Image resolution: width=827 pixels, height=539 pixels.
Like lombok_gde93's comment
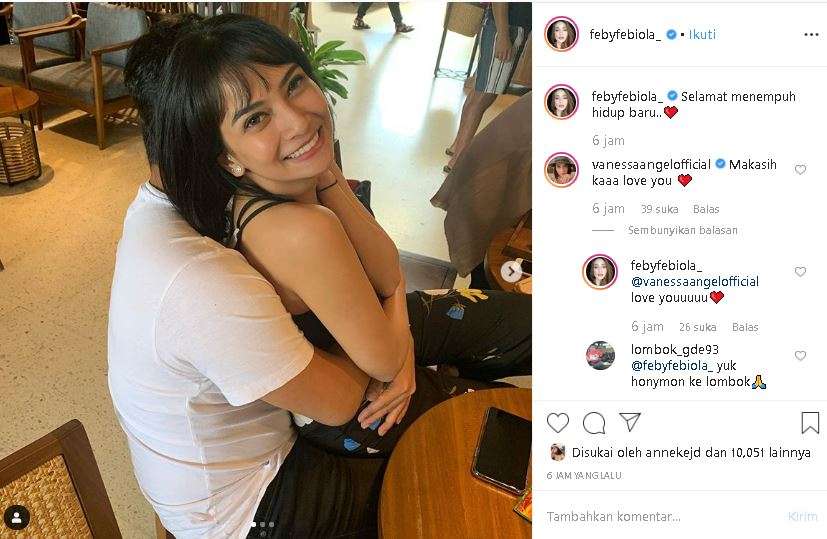[800, 355]
